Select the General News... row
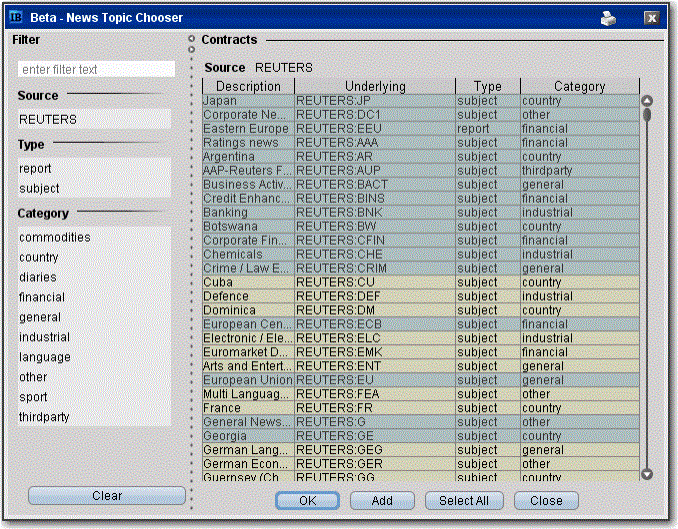Screen dimensions: 678x529 coord(421,422)
